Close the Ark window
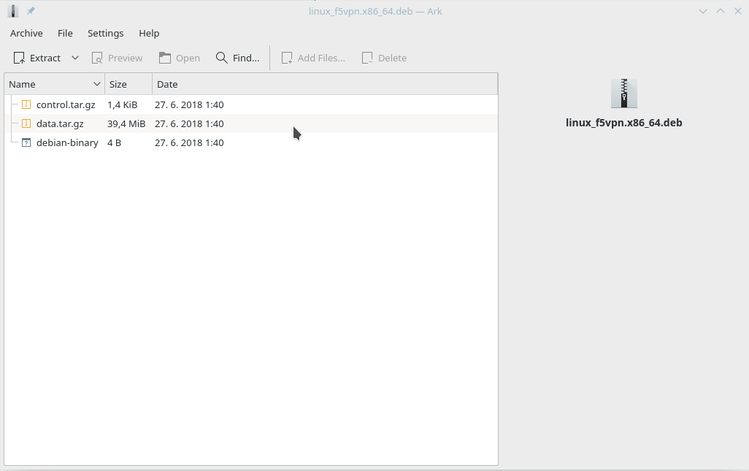 pos(738,11)
